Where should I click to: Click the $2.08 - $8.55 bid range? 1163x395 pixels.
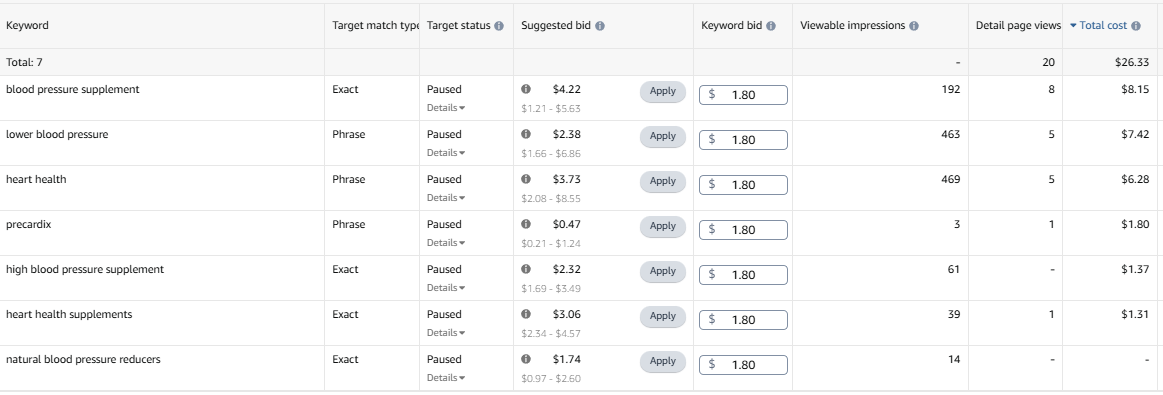point(550,199)
